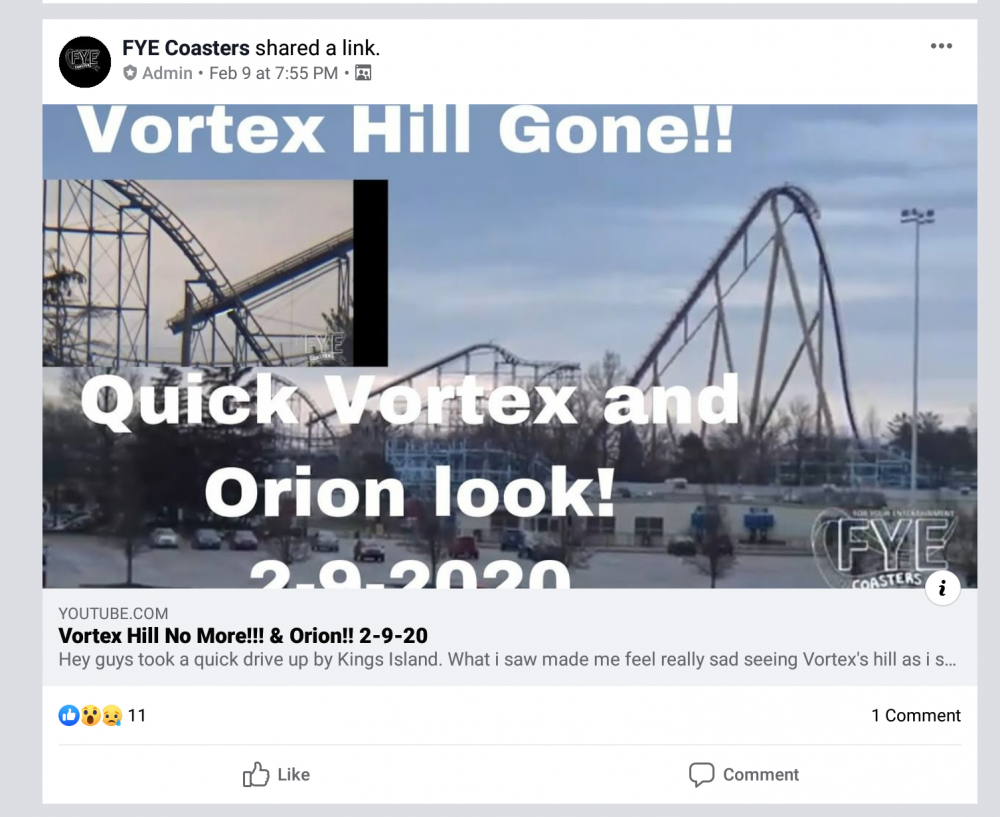This screenshot has height=817, width=1000.
Task: Click the FYE Coasters profile avatar
Action: [85, 62]
